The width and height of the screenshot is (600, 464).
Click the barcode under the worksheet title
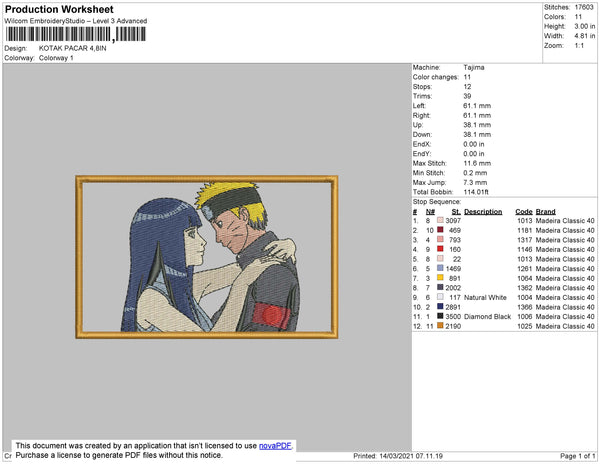(75, 34)
